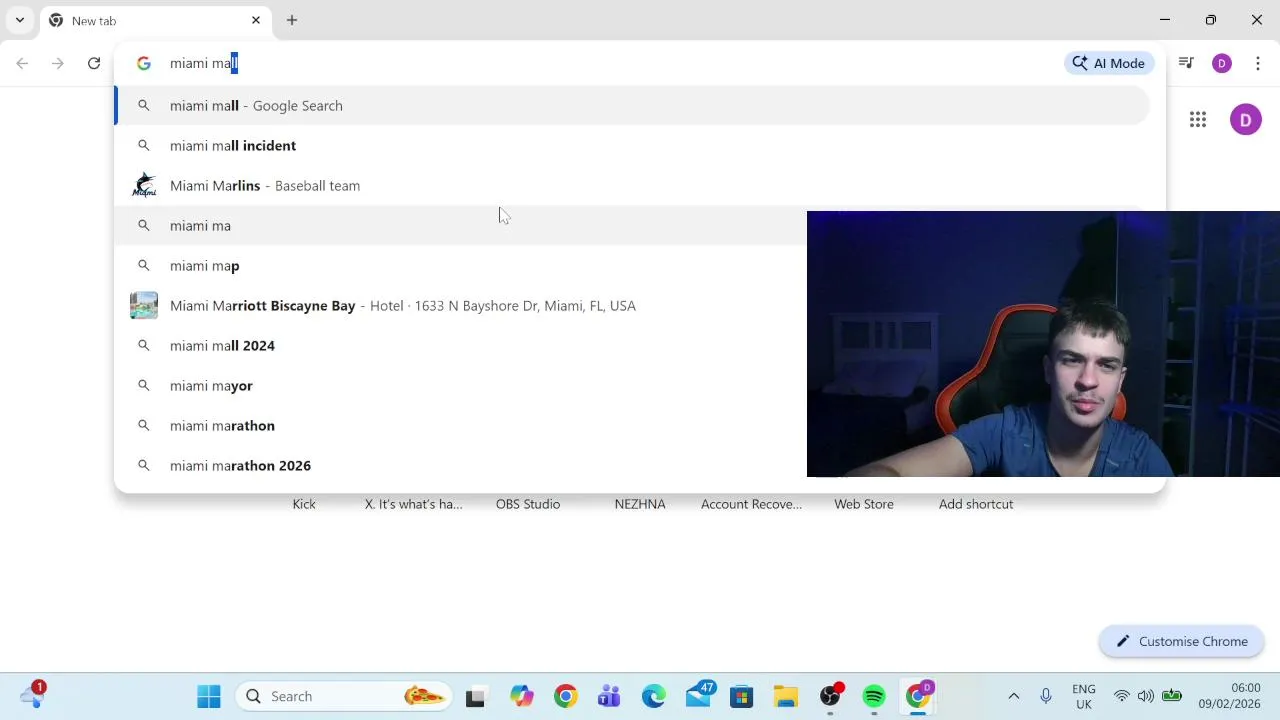Click the AI Mode button in address bar
Image resolution: width=1280 pixels, height=720 pixels.
pyautogui.click(x=1108, y=63)
